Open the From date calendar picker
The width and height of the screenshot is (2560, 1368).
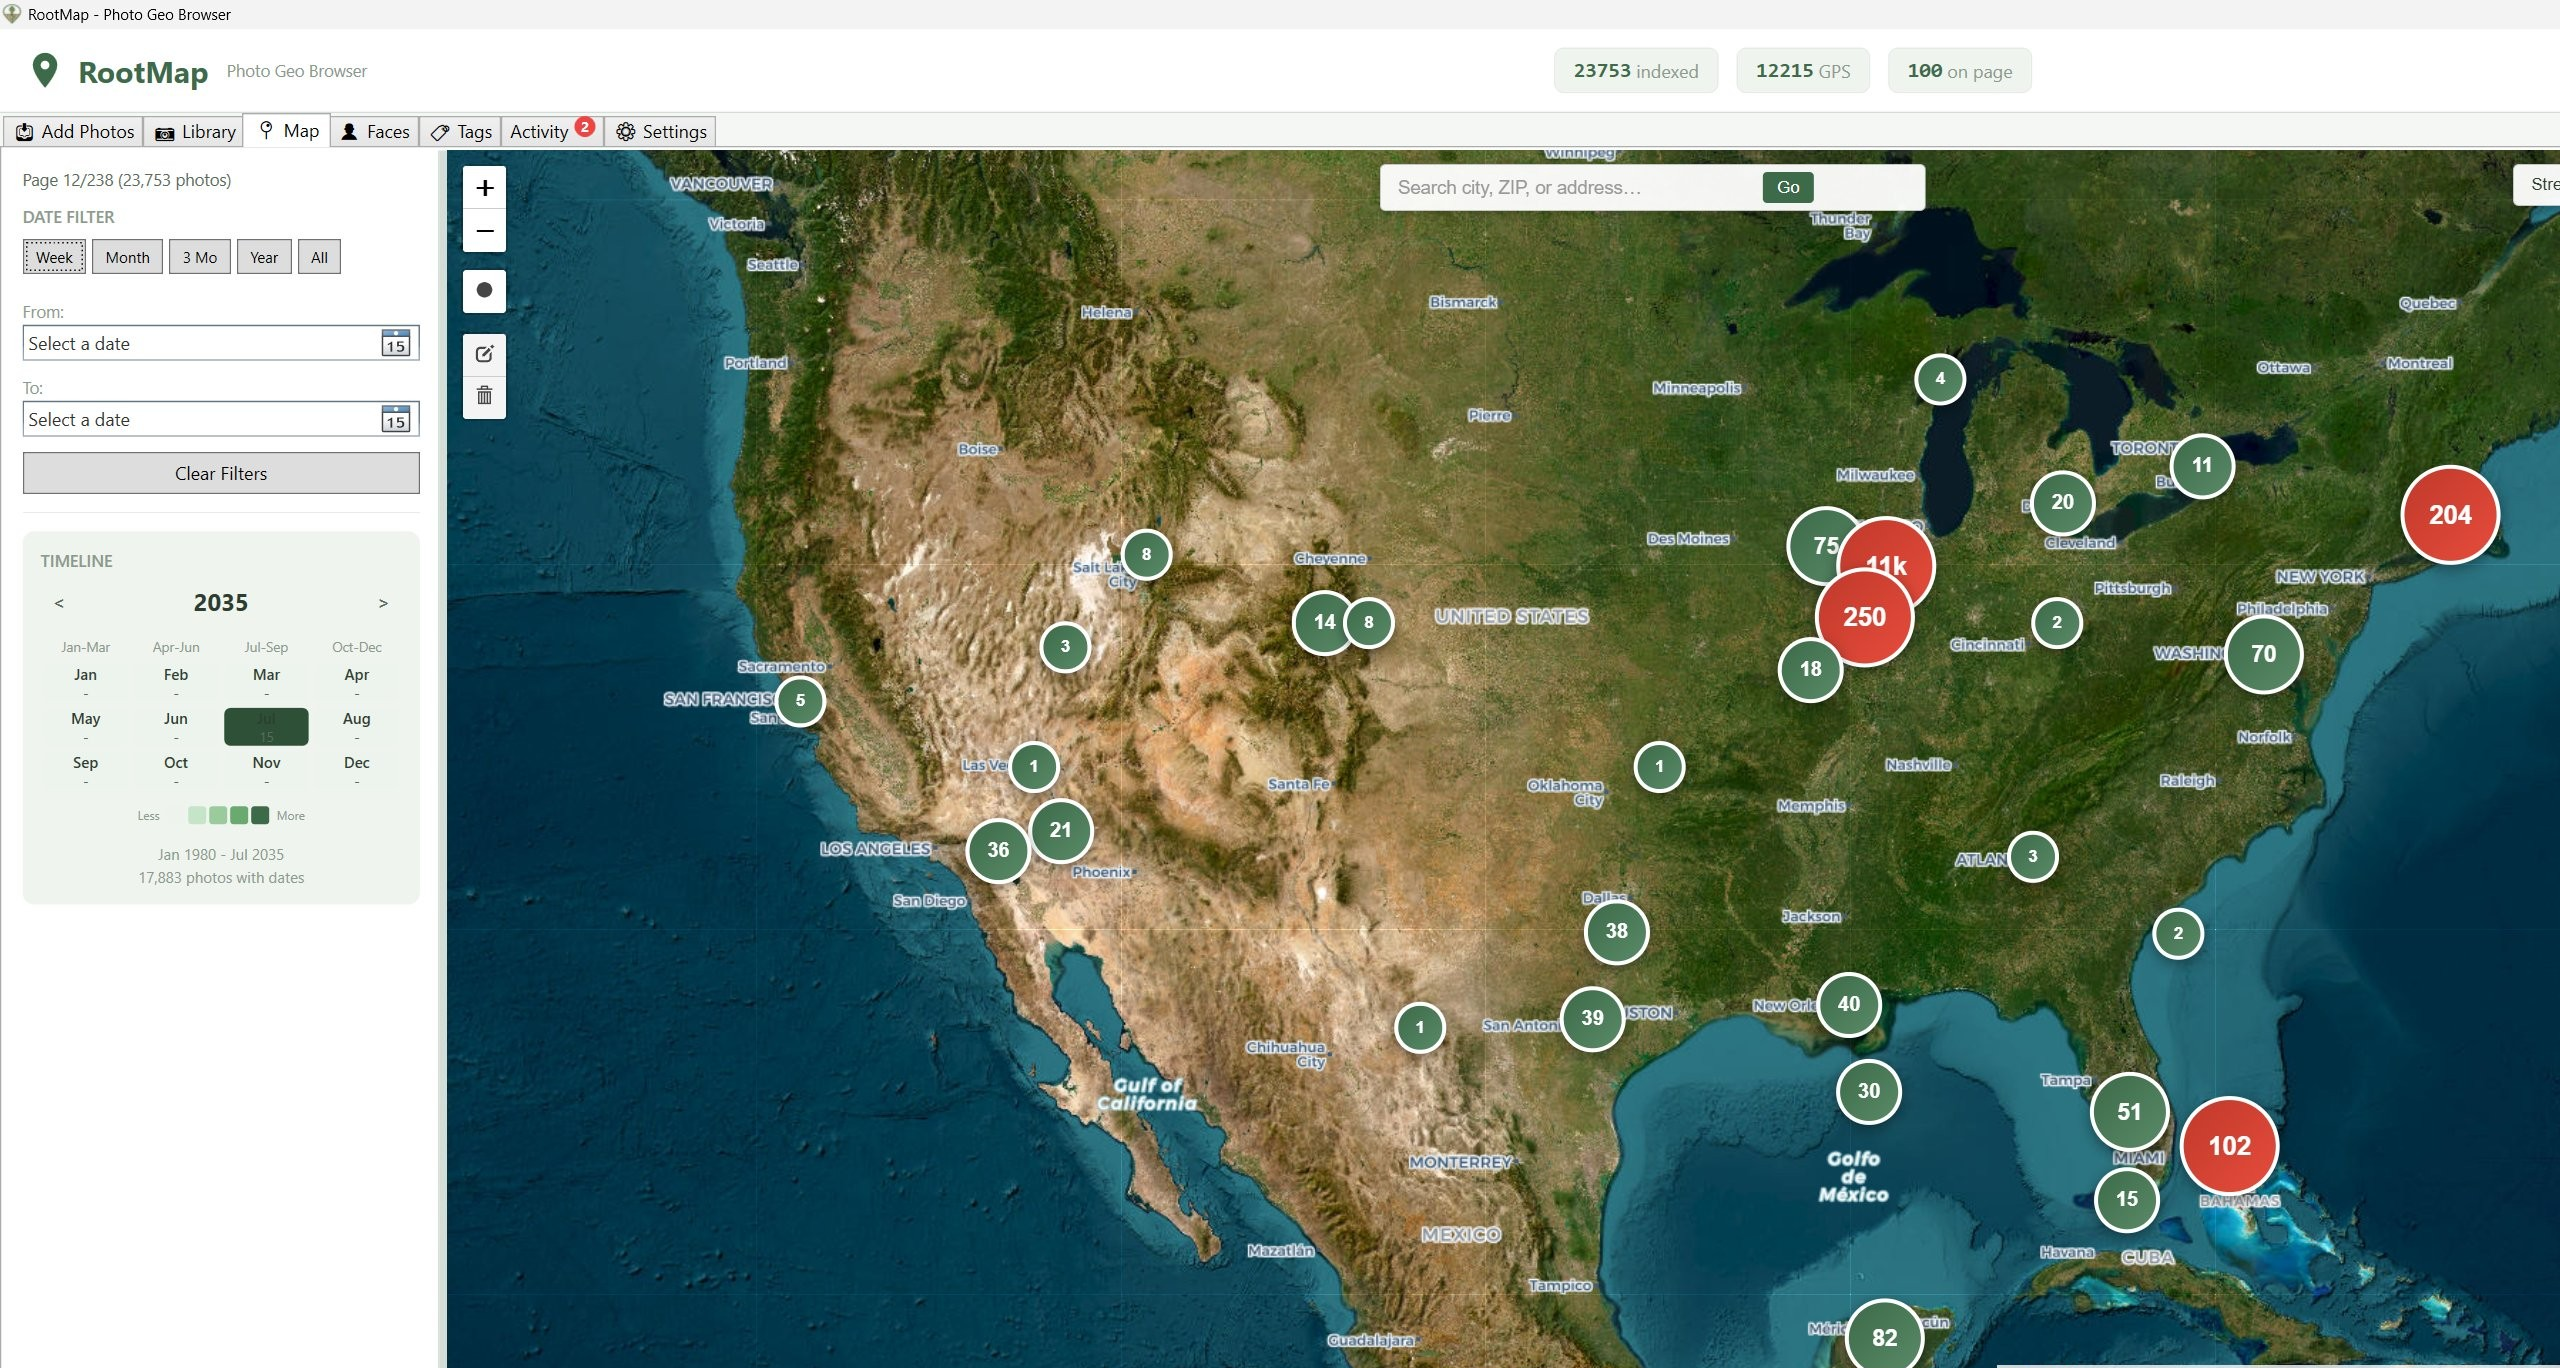(396, 343)
